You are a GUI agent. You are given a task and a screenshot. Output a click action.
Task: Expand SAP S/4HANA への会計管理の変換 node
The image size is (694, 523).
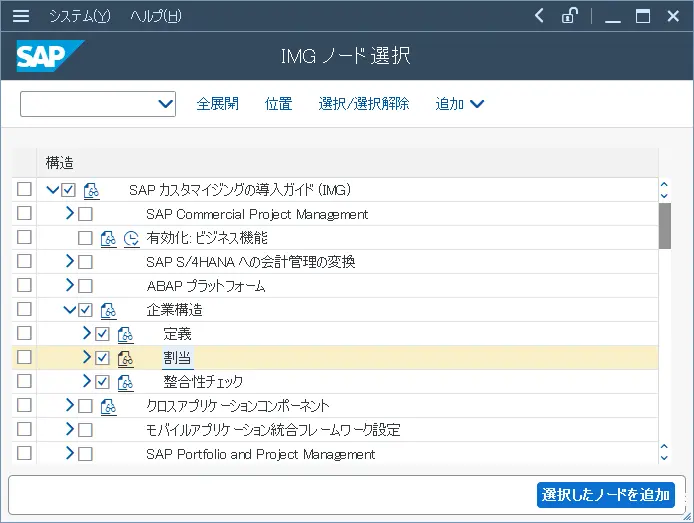[70, 261]
